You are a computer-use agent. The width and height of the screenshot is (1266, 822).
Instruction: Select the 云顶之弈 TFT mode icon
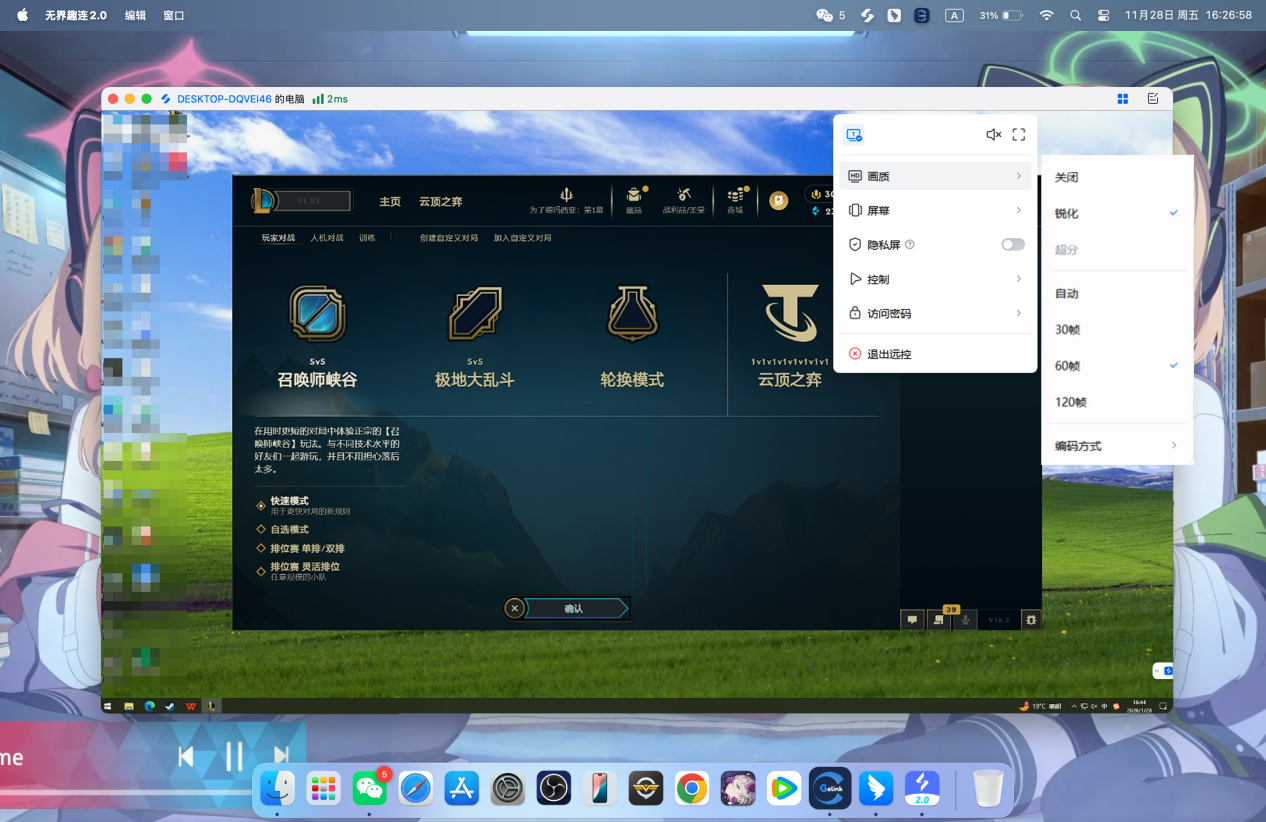[x=790, y=314]
